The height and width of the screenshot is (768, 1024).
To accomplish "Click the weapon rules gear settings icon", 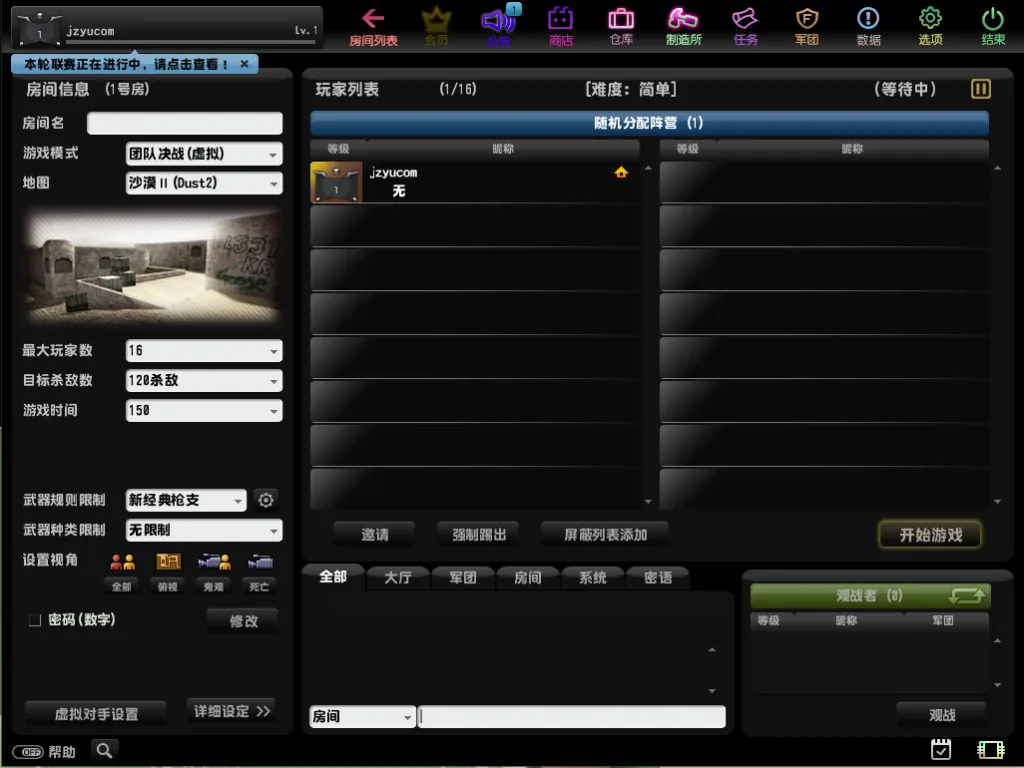I will pos(265,500).
